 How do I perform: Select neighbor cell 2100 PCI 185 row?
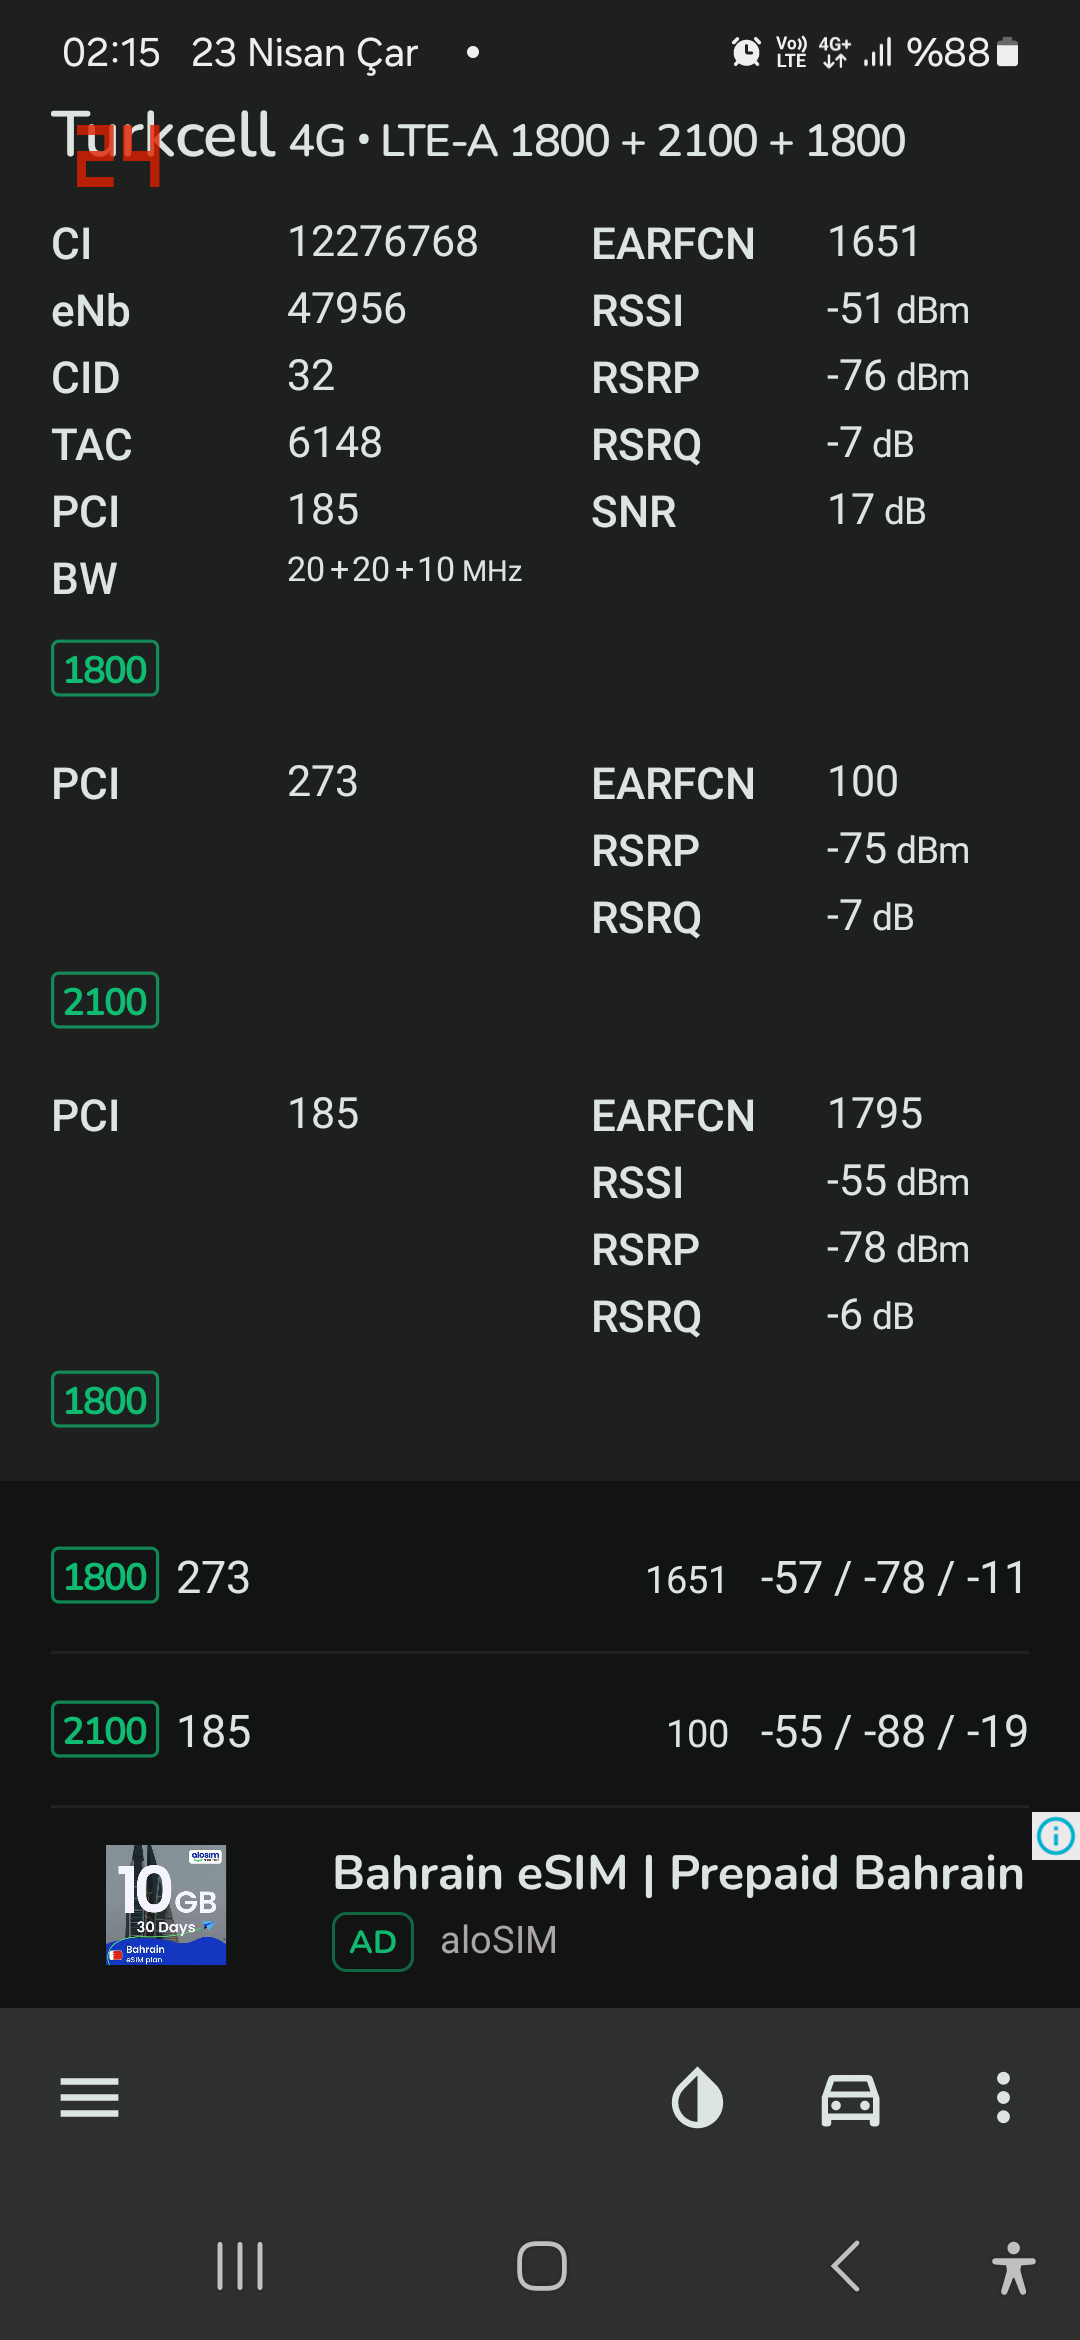click(540, 1731)
